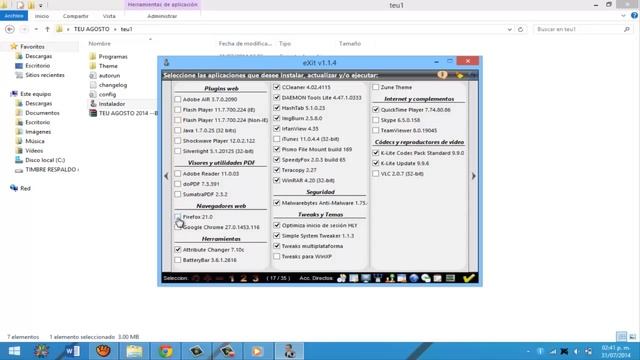Open Archivo tab in Explorer

14,16
